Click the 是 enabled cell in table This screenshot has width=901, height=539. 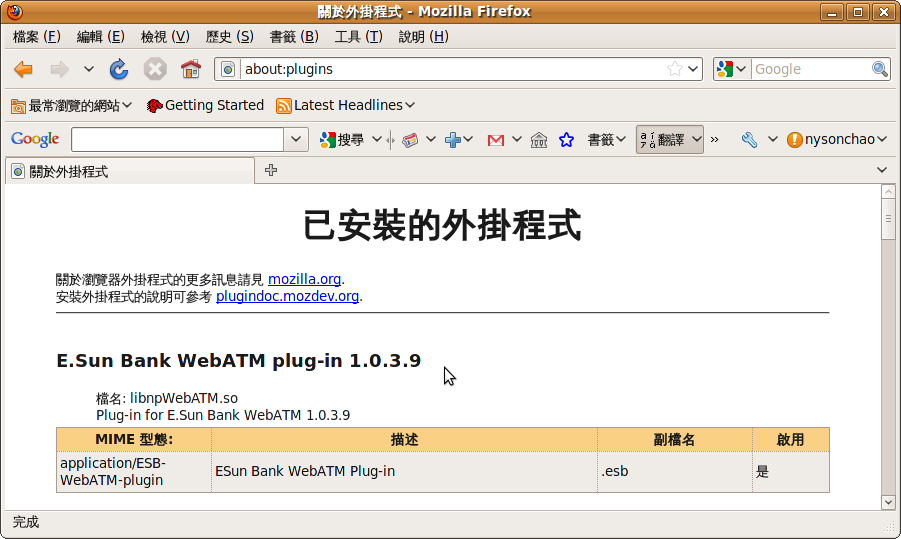point(791,472)
